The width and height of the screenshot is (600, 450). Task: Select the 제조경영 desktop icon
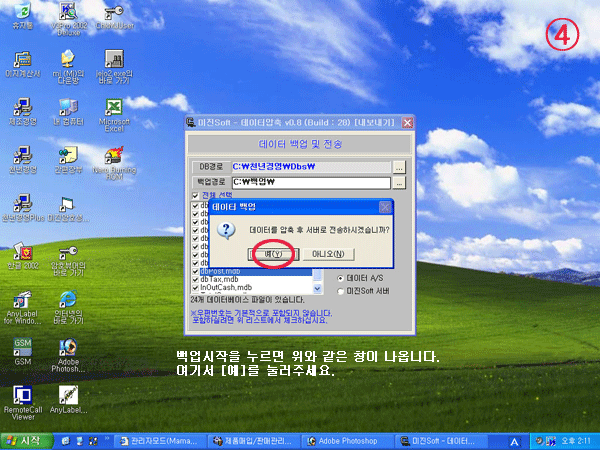pos(23,112)
